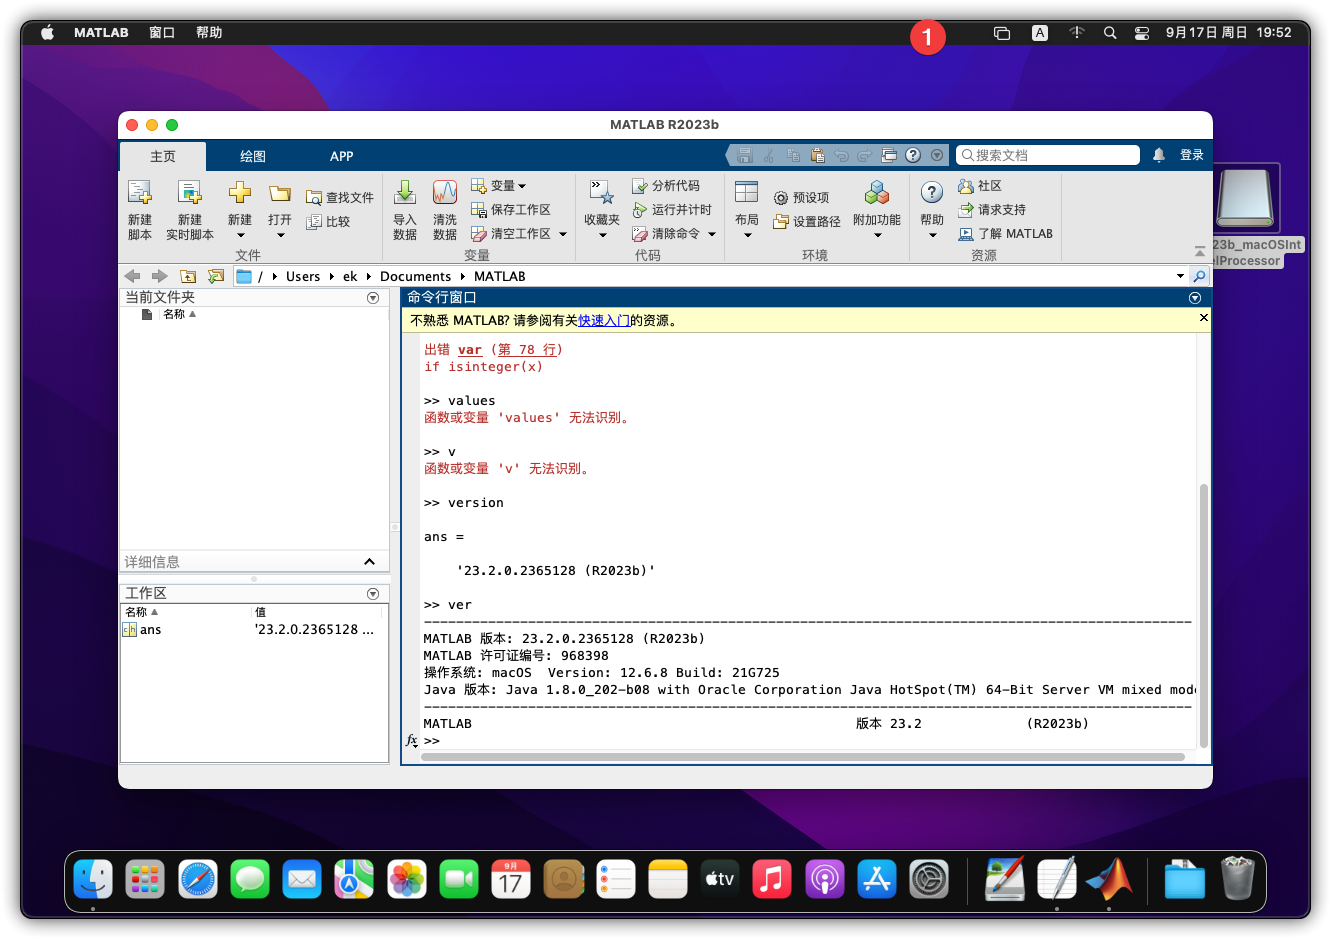Click the up-one-level folder icon
The height and width of the screenshot is (939, 1331).
[188, 276]
